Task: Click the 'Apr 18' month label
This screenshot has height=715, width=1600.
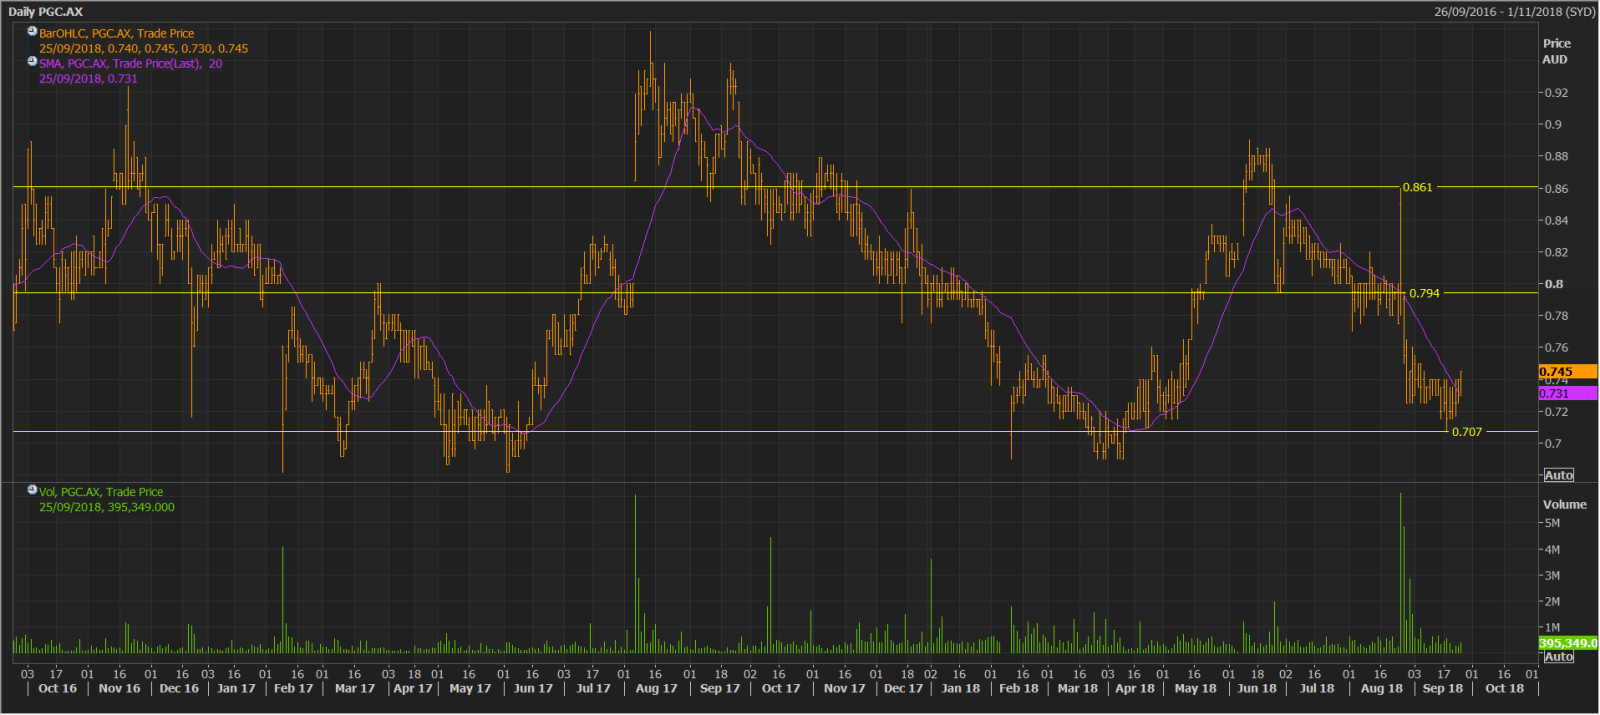Action: pyautogui.click(x=1135, y=688)
